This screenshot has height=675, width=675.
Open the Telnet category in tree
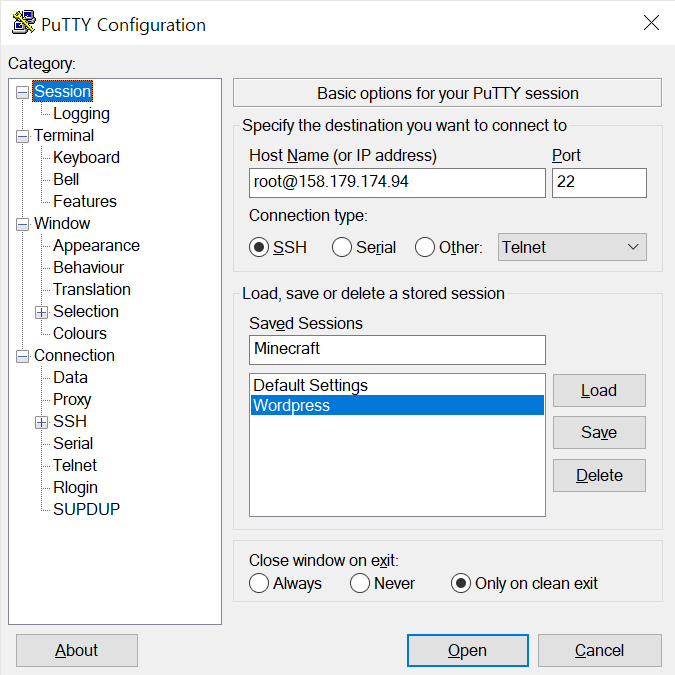pyautogui.click(x=74, y=465)
